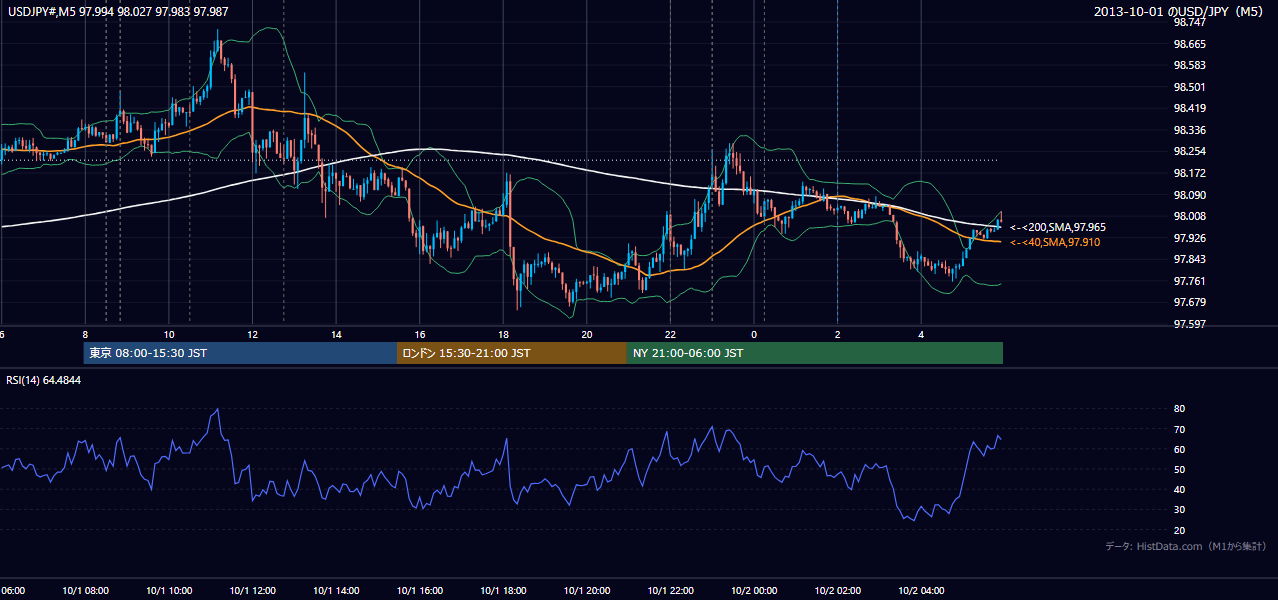Click the '10/1 22:00' bottom timeline label
Viewport: 1278px width, 600px height.
coord(670,590)
